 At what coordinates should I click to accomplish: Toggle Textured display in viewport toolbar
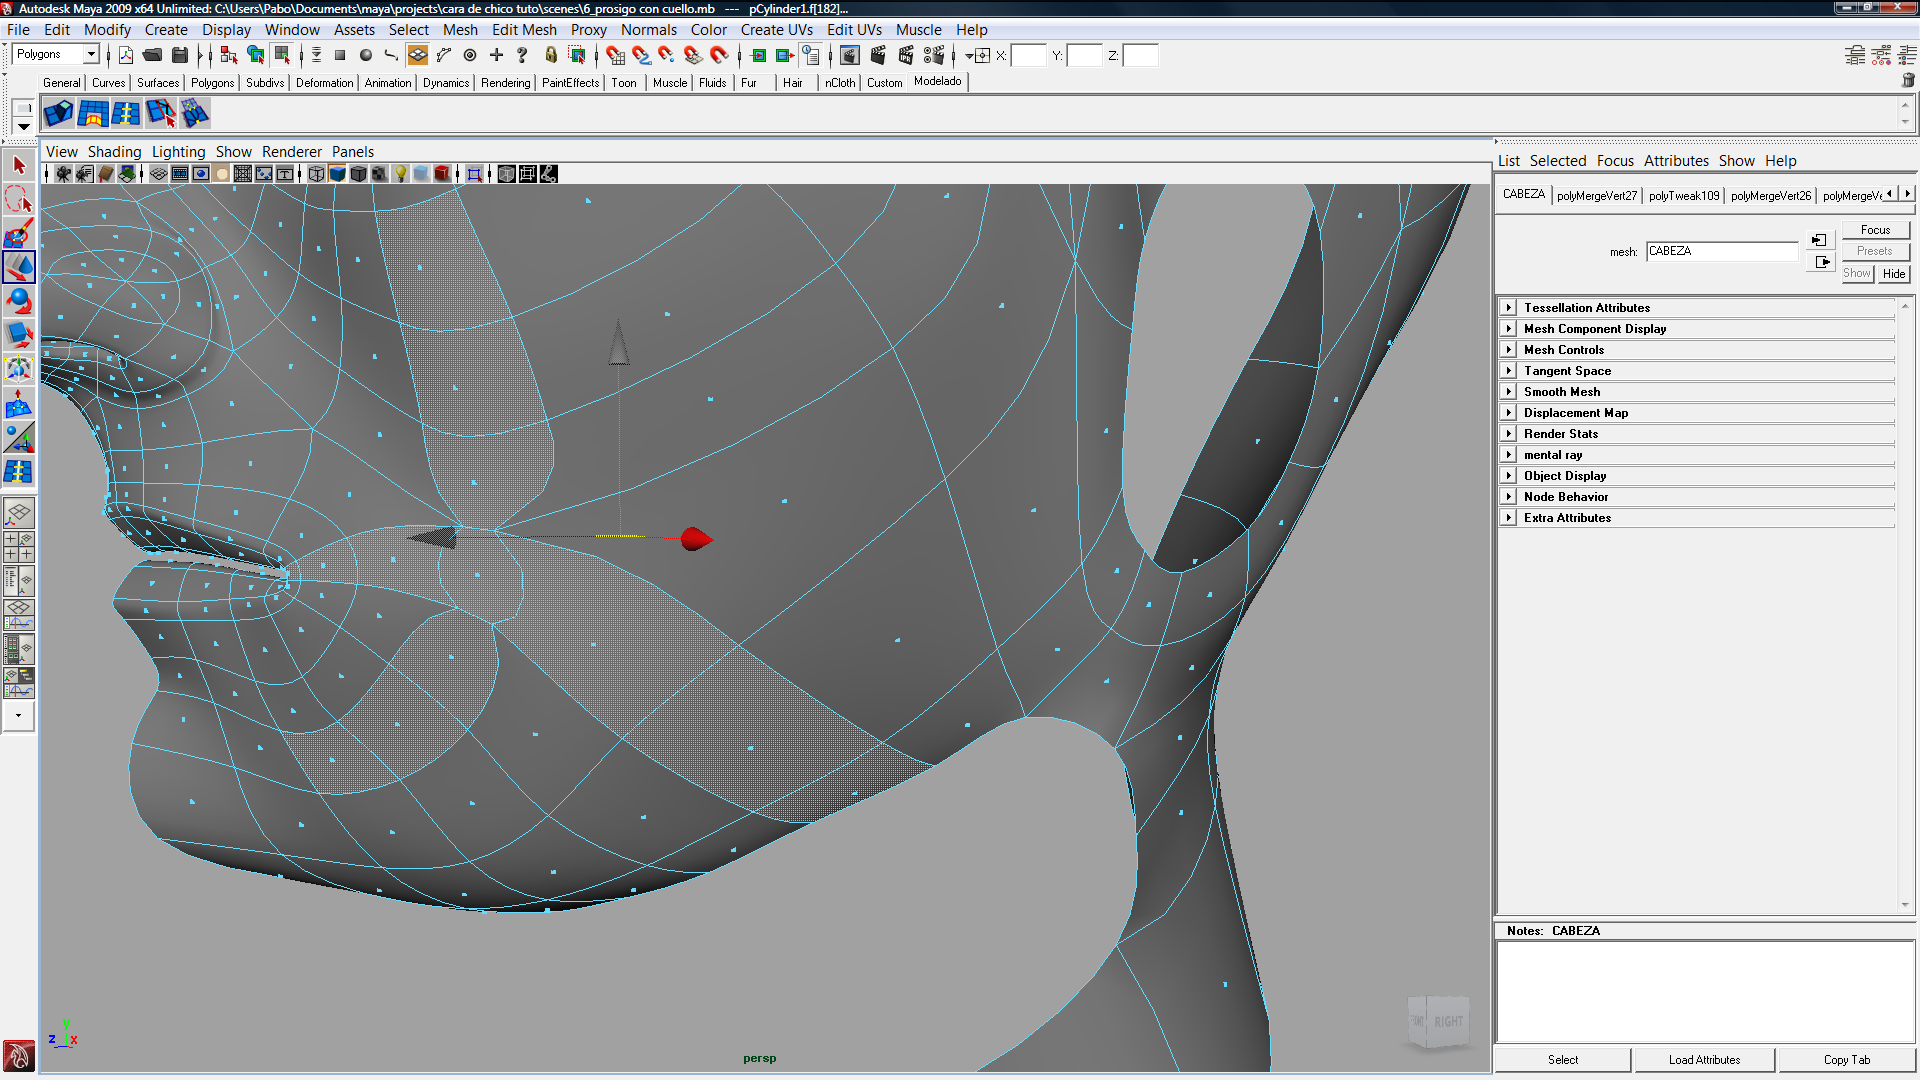coord(379,174)
